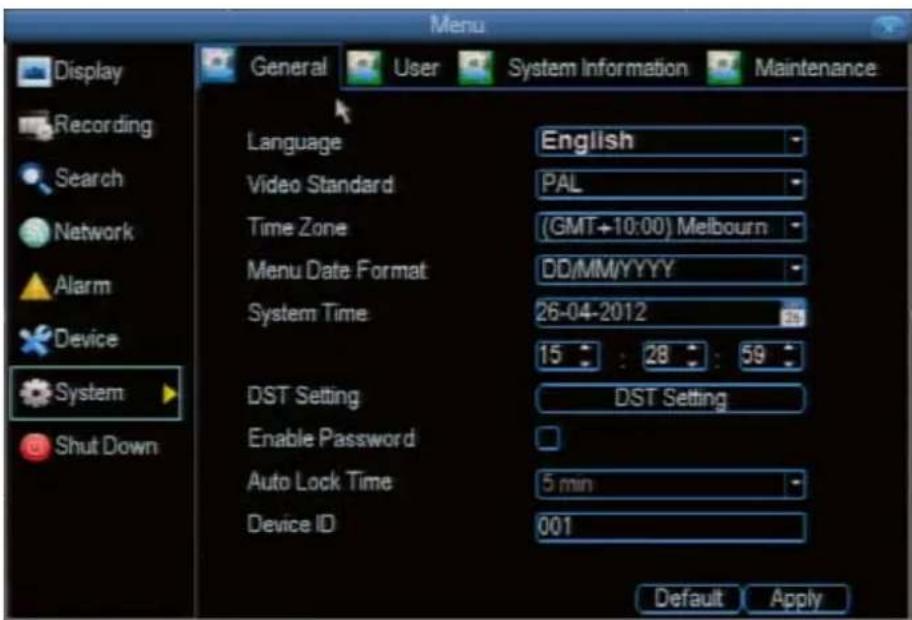The width and height of the screenshot is (912, 620).
Task: Click the System gear icon in sidebar
Action: pos(35,393)
